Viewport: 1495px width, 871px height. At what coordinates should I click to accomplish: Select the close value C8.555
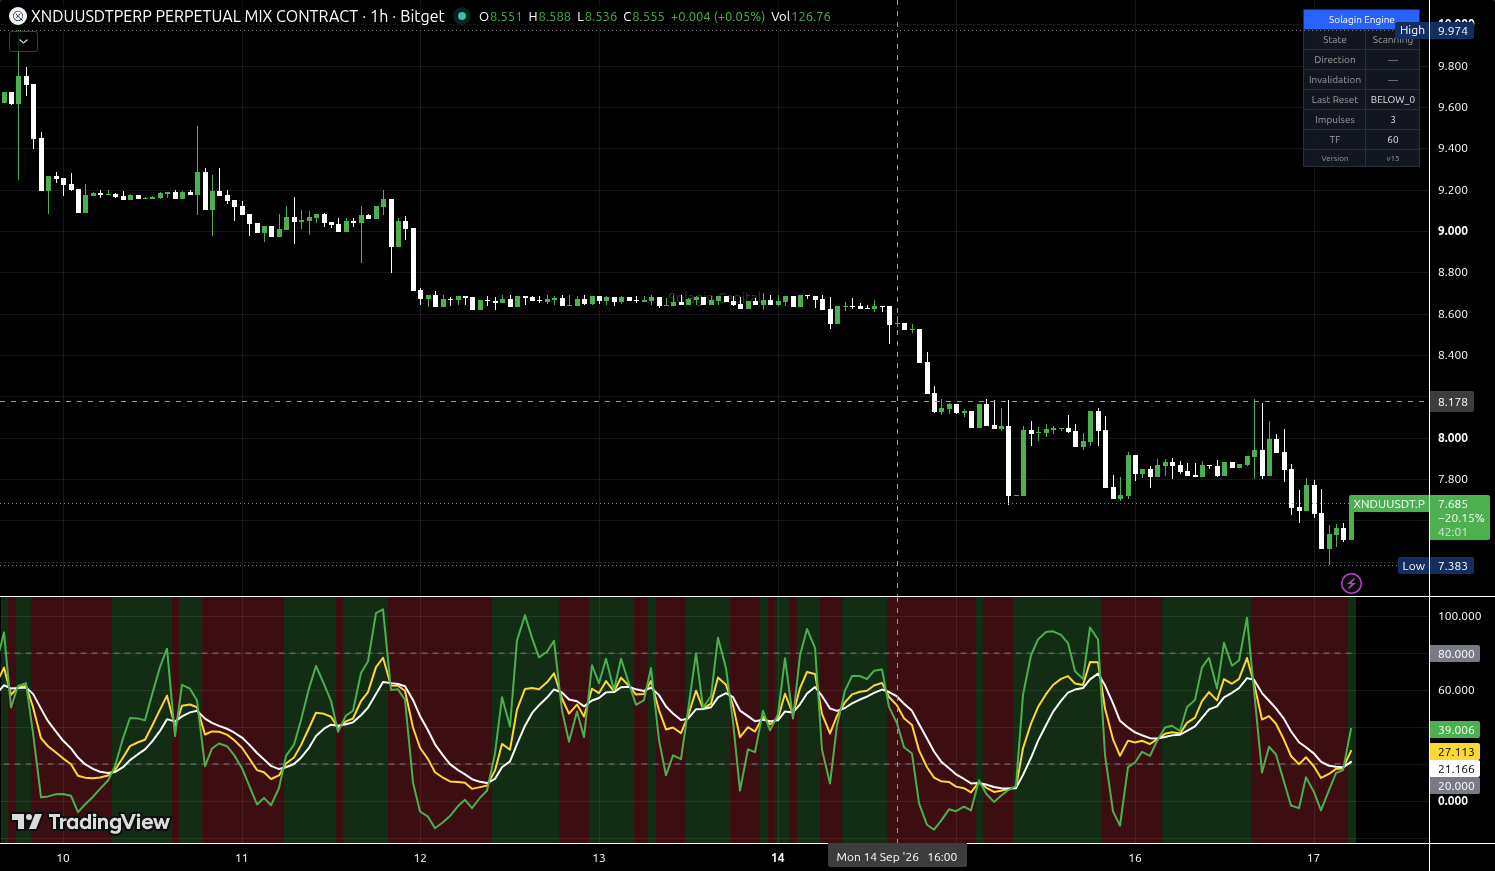click(x=643, y=17)
